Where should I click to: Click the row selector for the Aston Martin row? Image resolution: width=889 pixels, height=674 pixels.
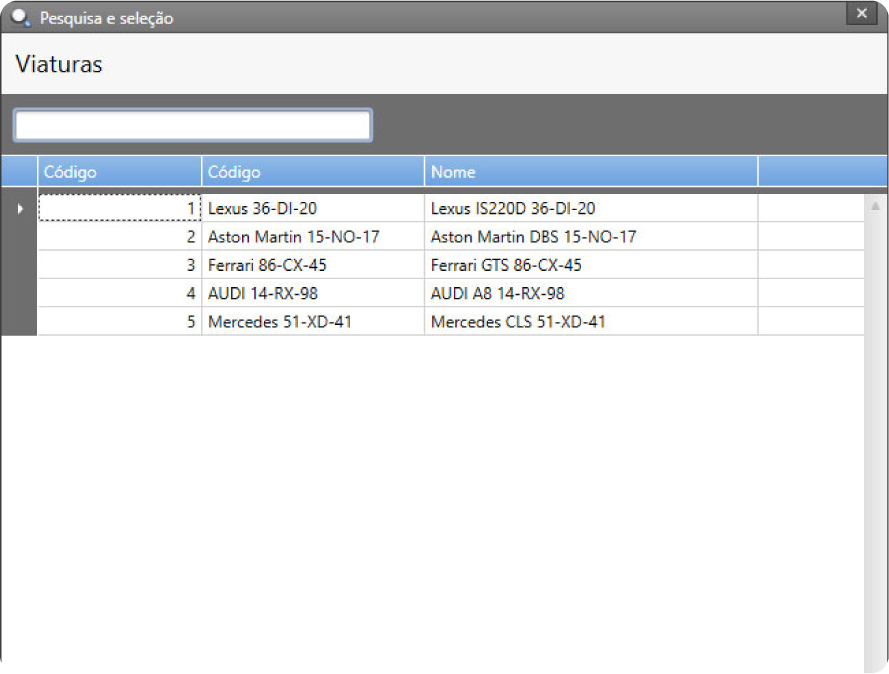click(x=19, y=237)
